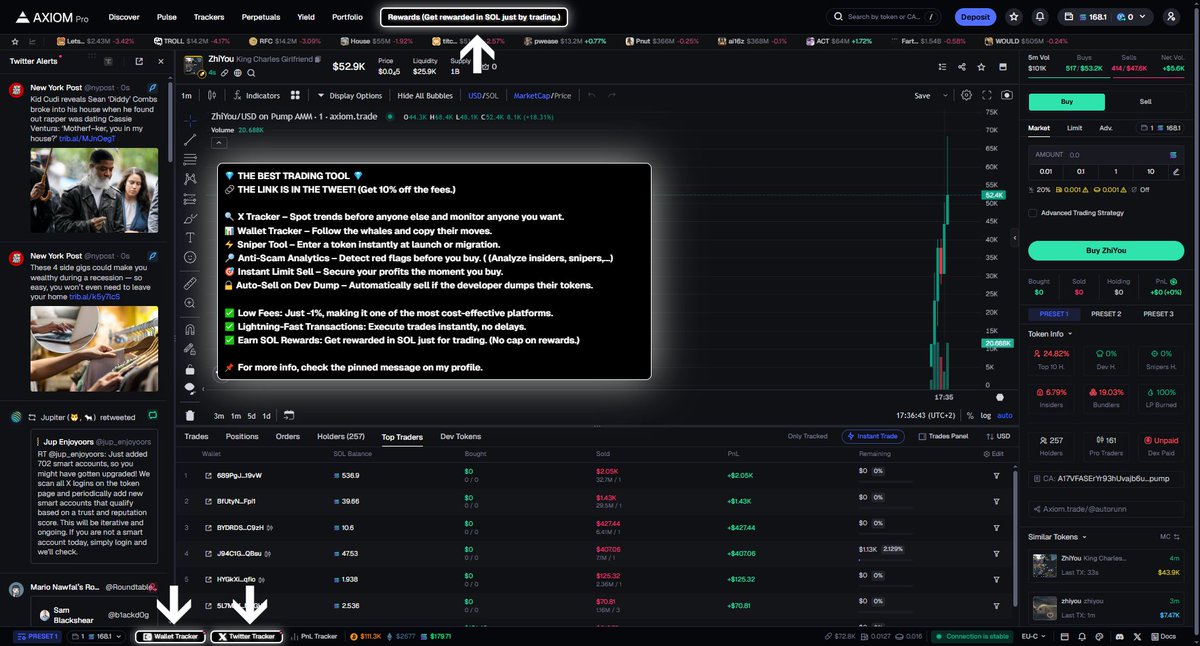Screen dimensions: 1200x646
Task: Select the Sell side button
Action: pos(1145,101)
